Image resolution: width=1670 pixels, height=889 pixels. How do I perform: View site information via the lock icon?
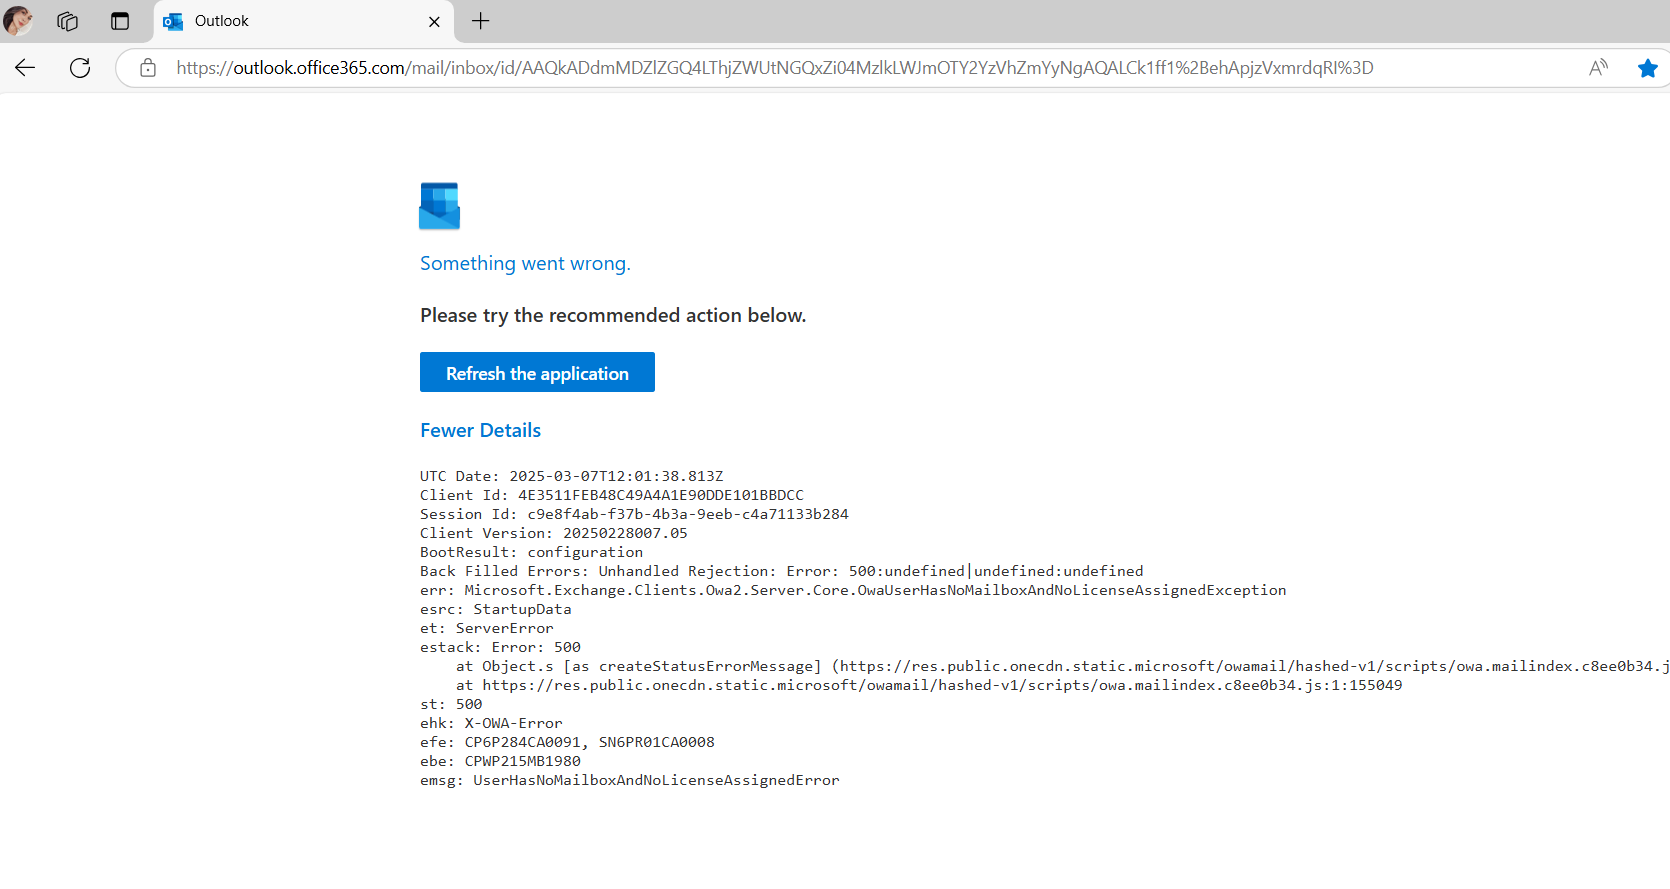pos(148,68)
